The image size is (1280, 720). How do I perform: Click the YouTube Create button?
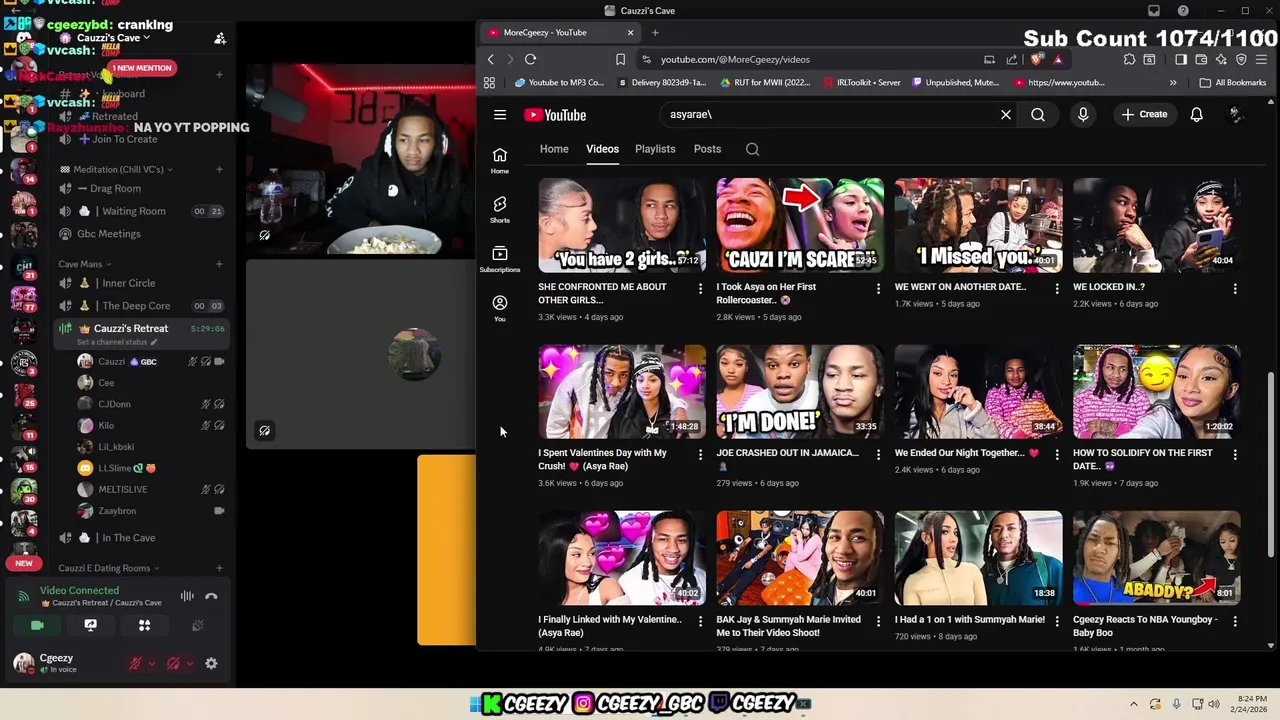[x=1144, y=114]
